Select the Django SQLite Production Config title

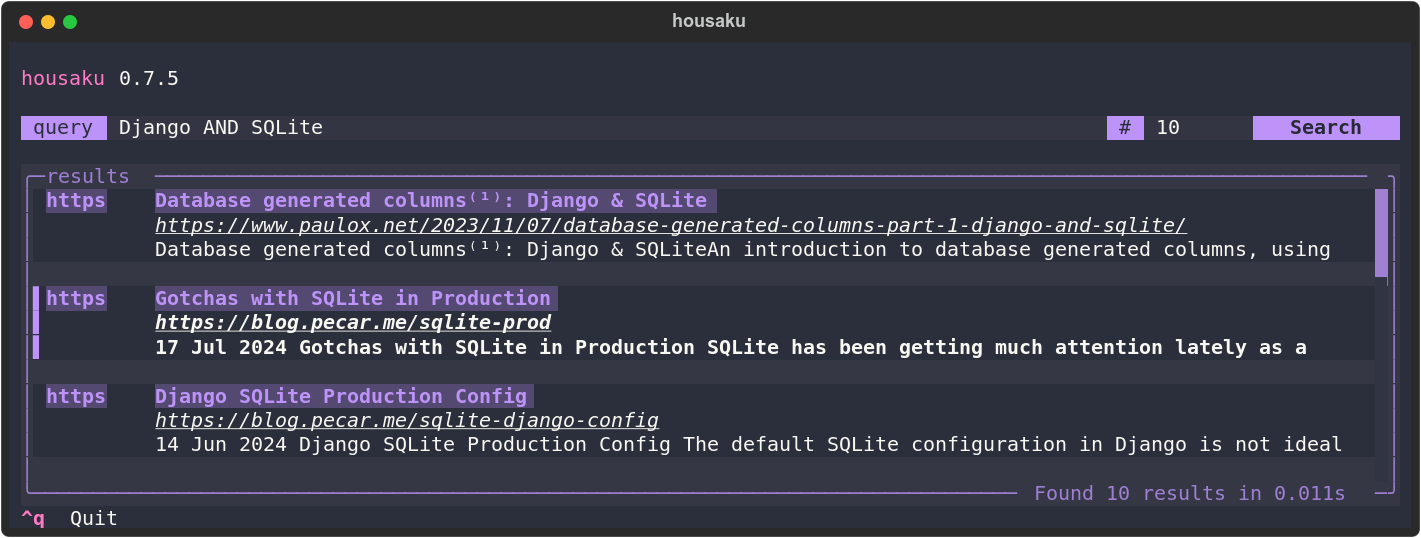(340, 396)
